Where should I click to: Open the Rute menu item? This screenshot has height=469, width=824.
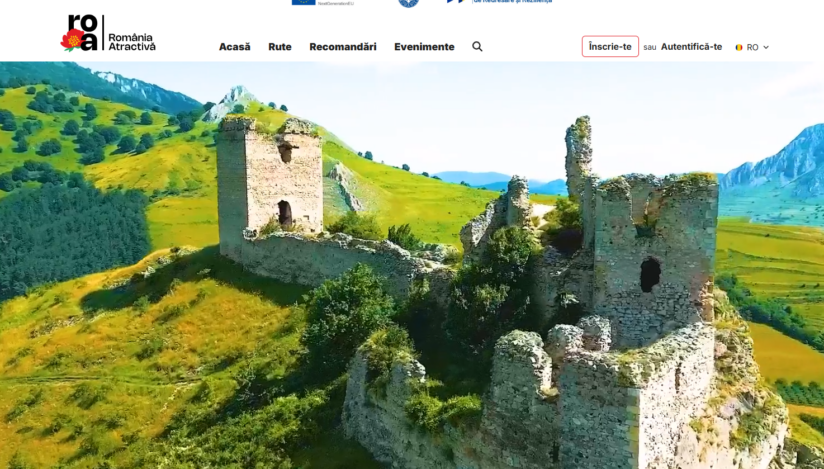tap(280, 47)
